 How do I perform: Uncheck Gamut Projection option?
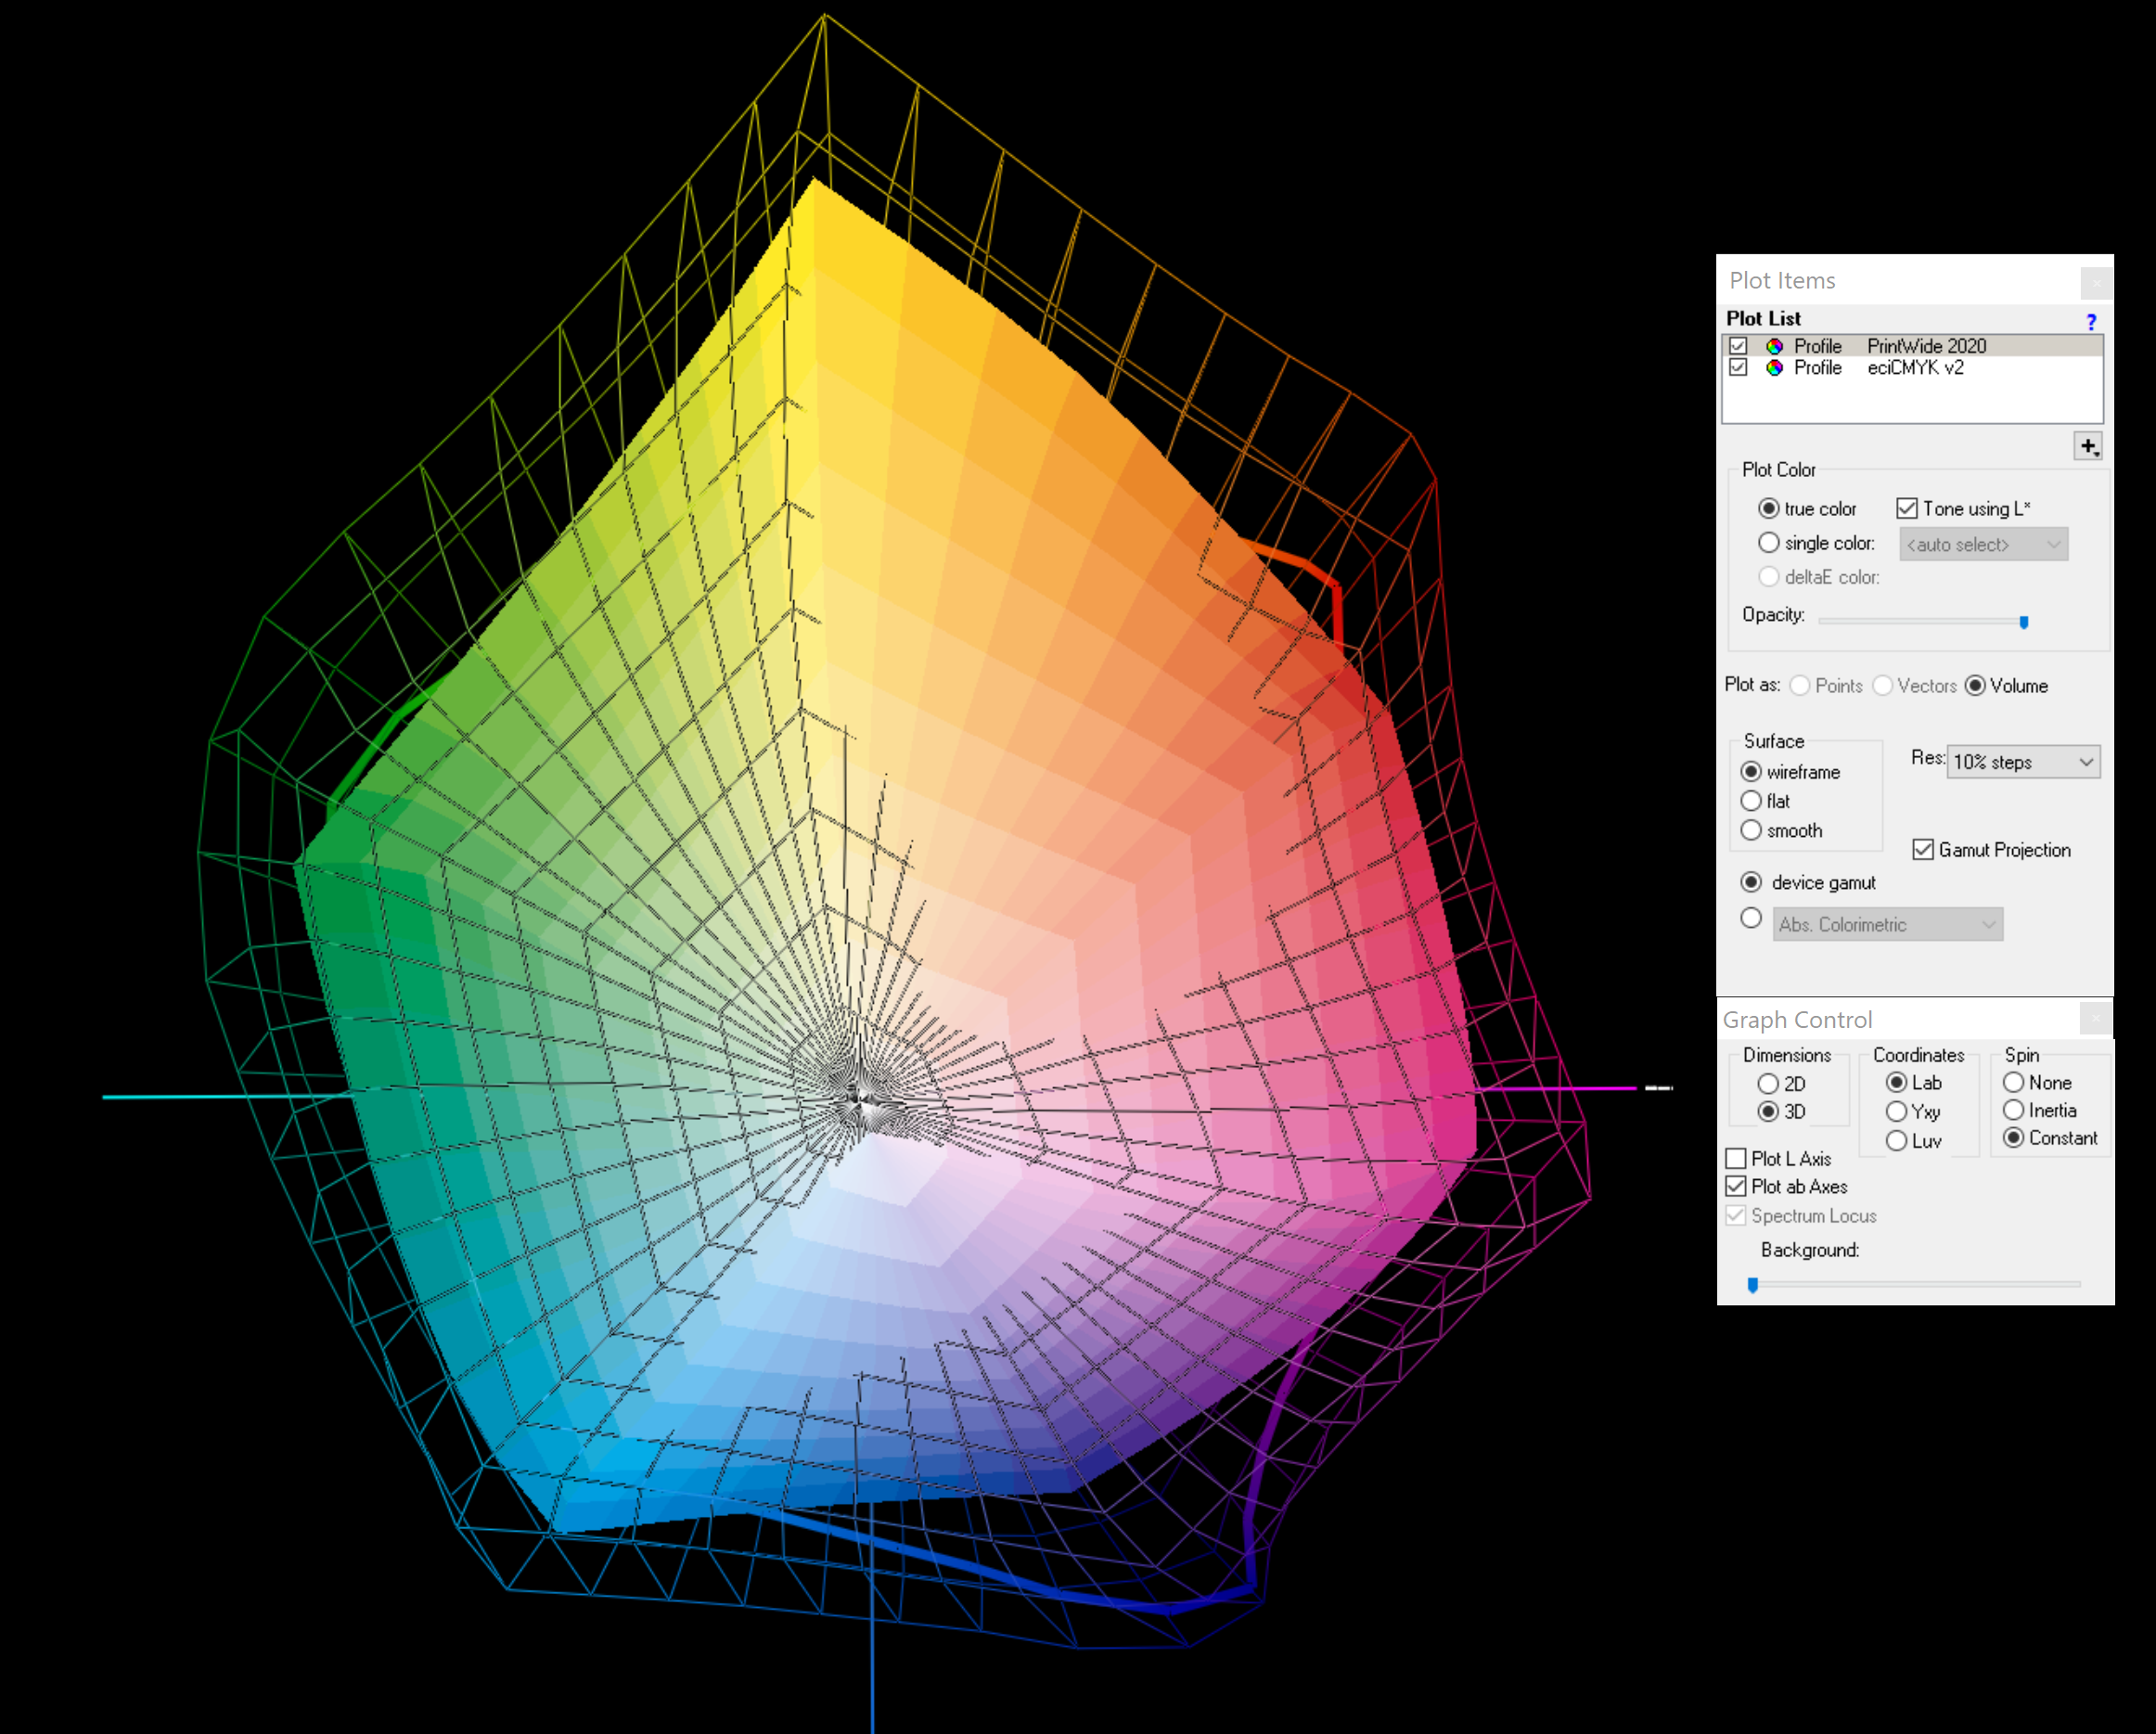point(1922,850)
